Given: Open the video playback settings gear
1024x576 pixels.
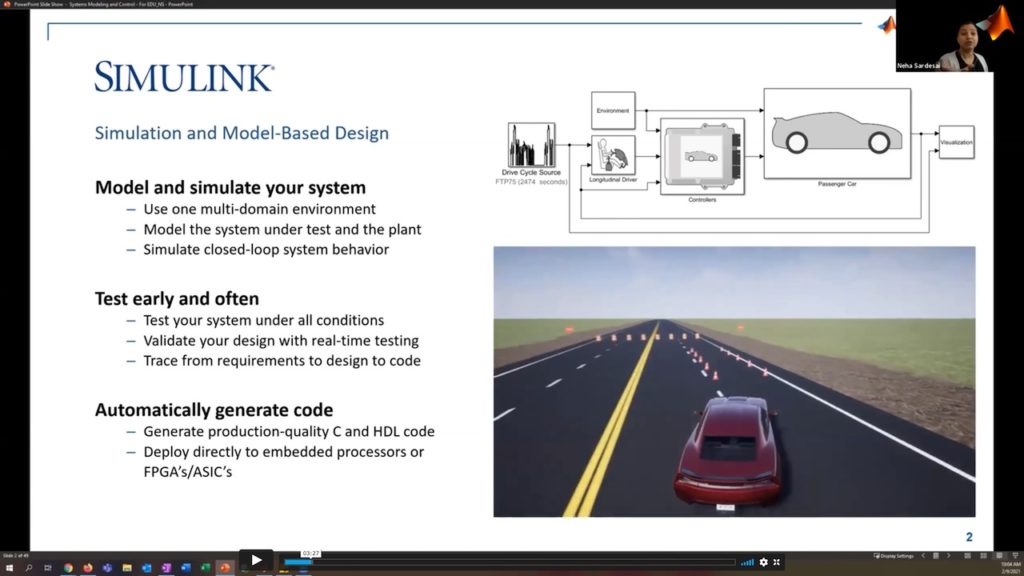Looking at the screenshot, I should (x=764, y=562).
